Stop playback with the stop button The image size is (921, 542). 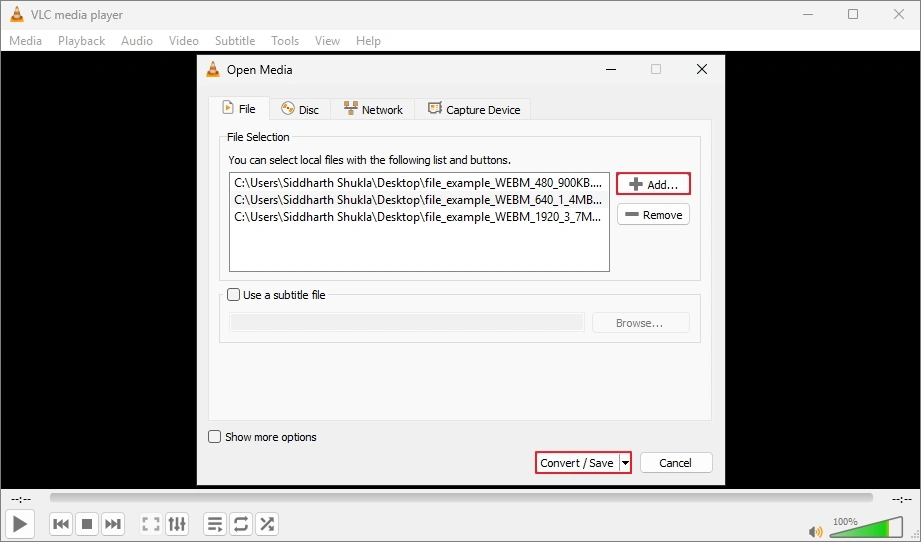click(87, 524)
